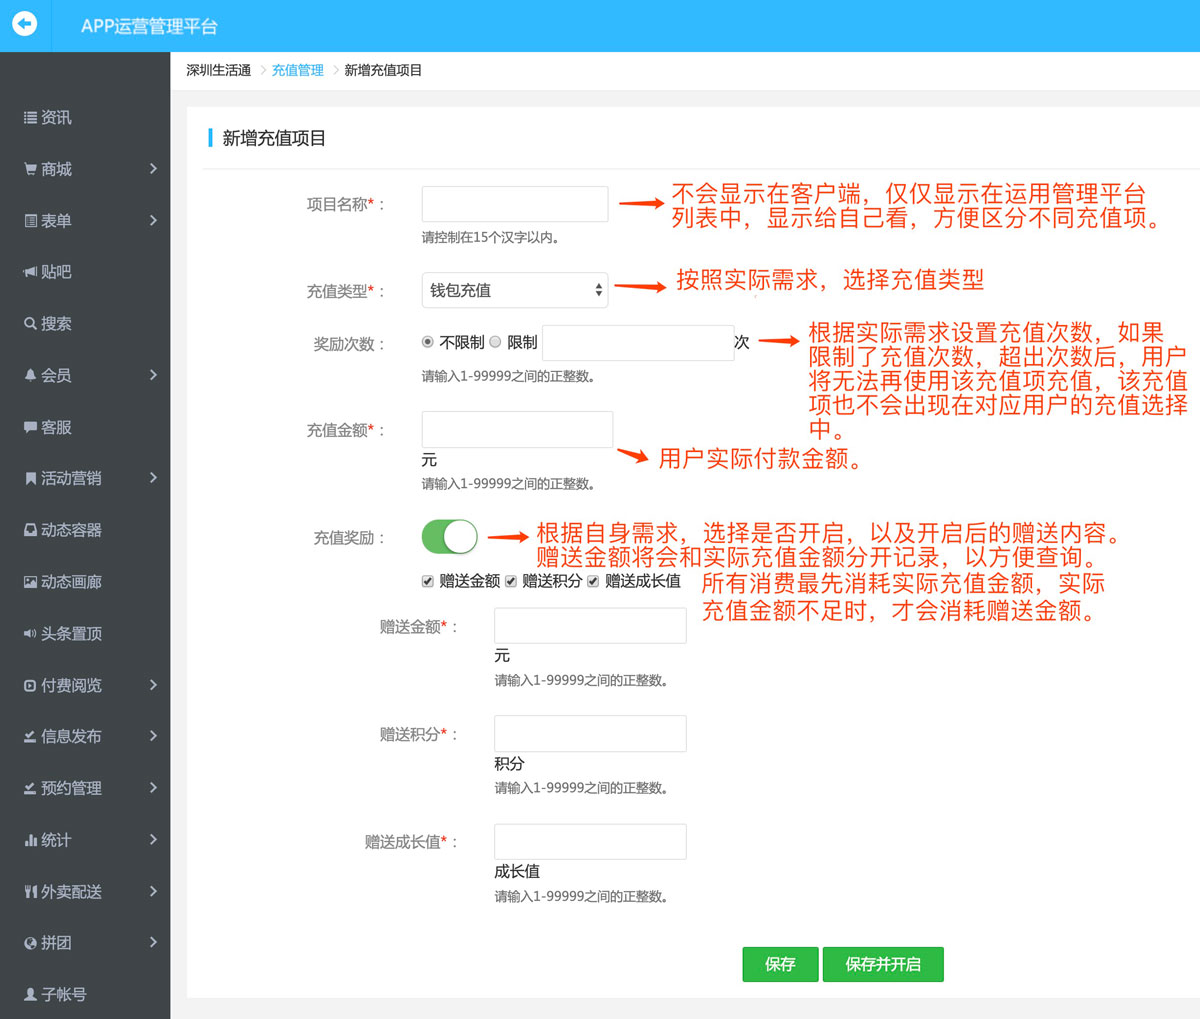
Task: Click the 预约管理 edit icon
Action: [30, 788]
